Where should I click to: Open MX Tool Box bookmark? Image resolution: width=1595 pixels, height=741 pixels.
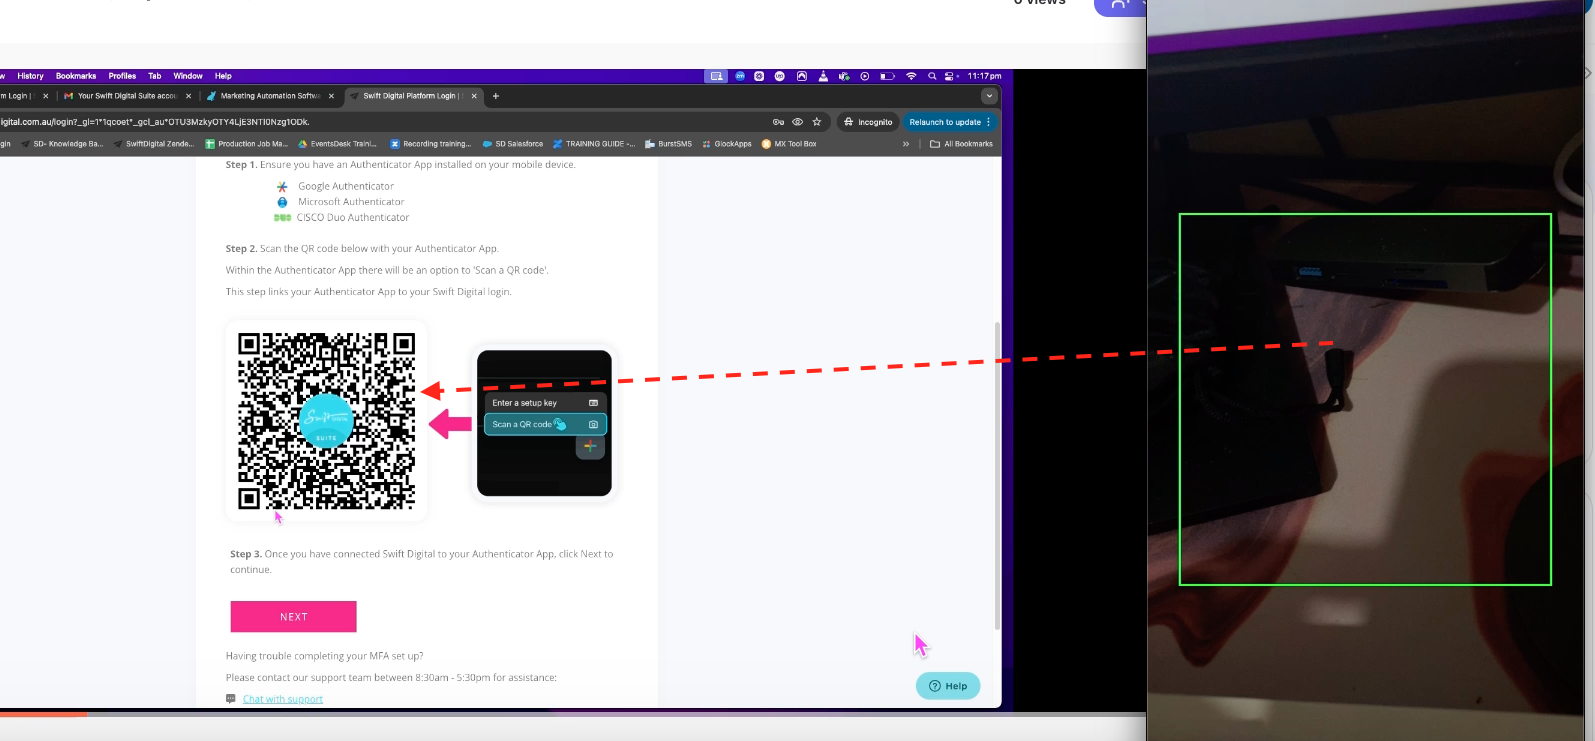pos(789,144)
